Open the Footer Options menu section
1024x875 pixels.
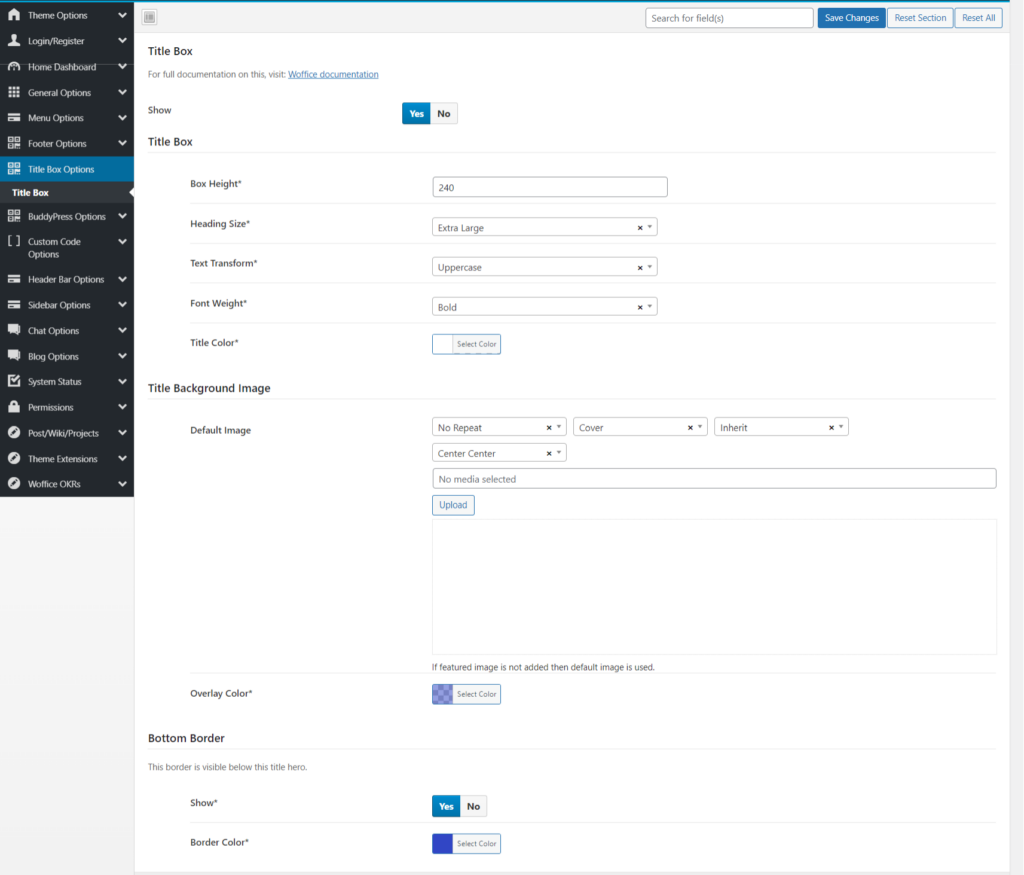tap(57, 144)
